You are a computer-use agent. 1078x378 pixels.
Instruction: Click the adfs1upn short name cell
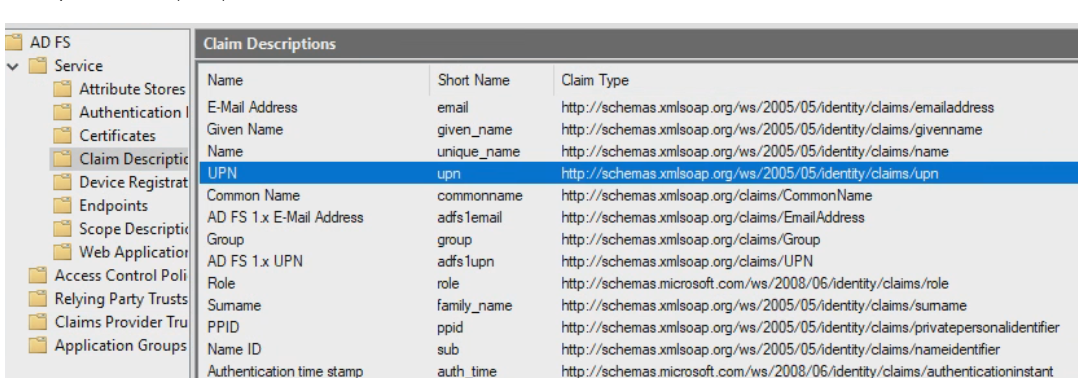click(465, 261)
